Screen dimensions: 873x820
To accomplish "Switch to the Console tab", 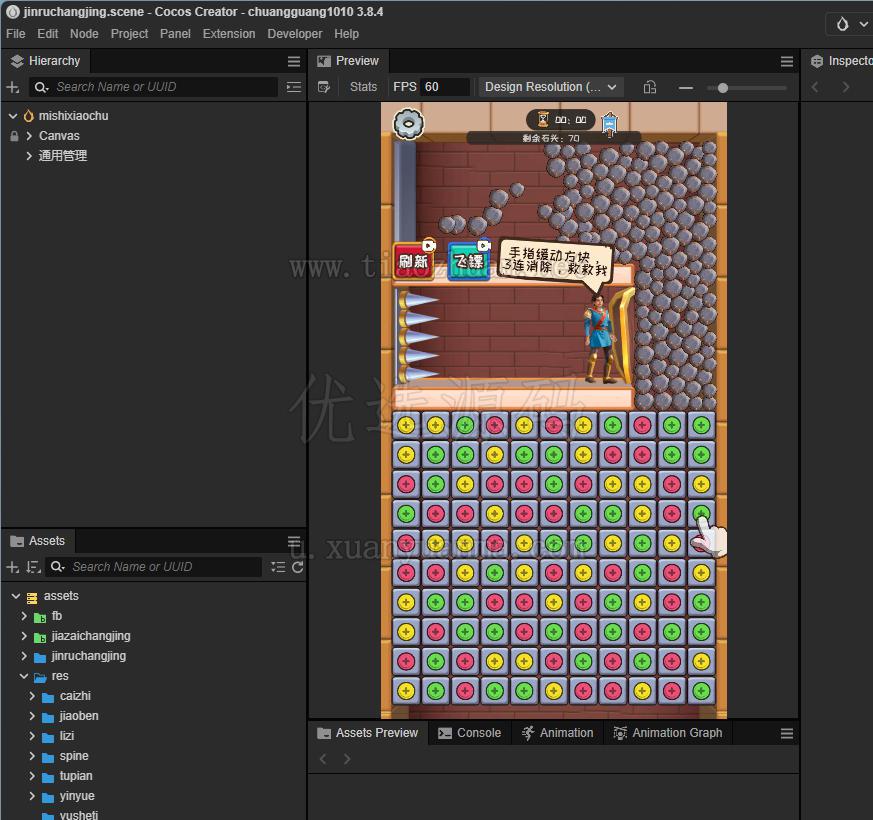I will tap(469, 733).
